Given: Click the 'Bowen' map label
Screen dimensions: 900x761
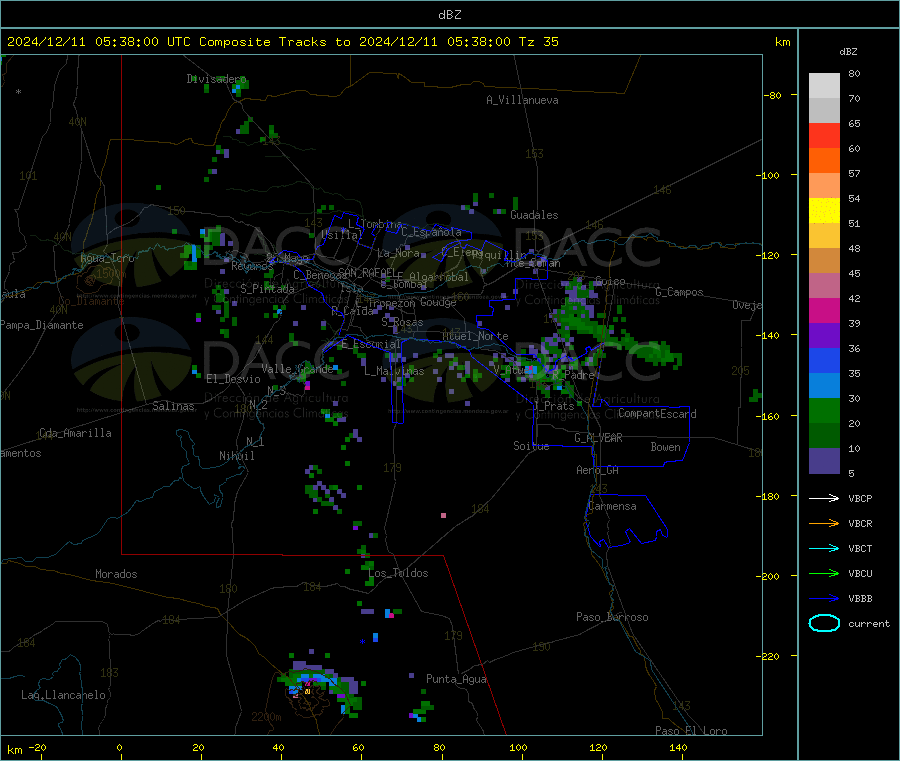Looking at the screenshot, I should pyautogui.click(x=665, y=447).
